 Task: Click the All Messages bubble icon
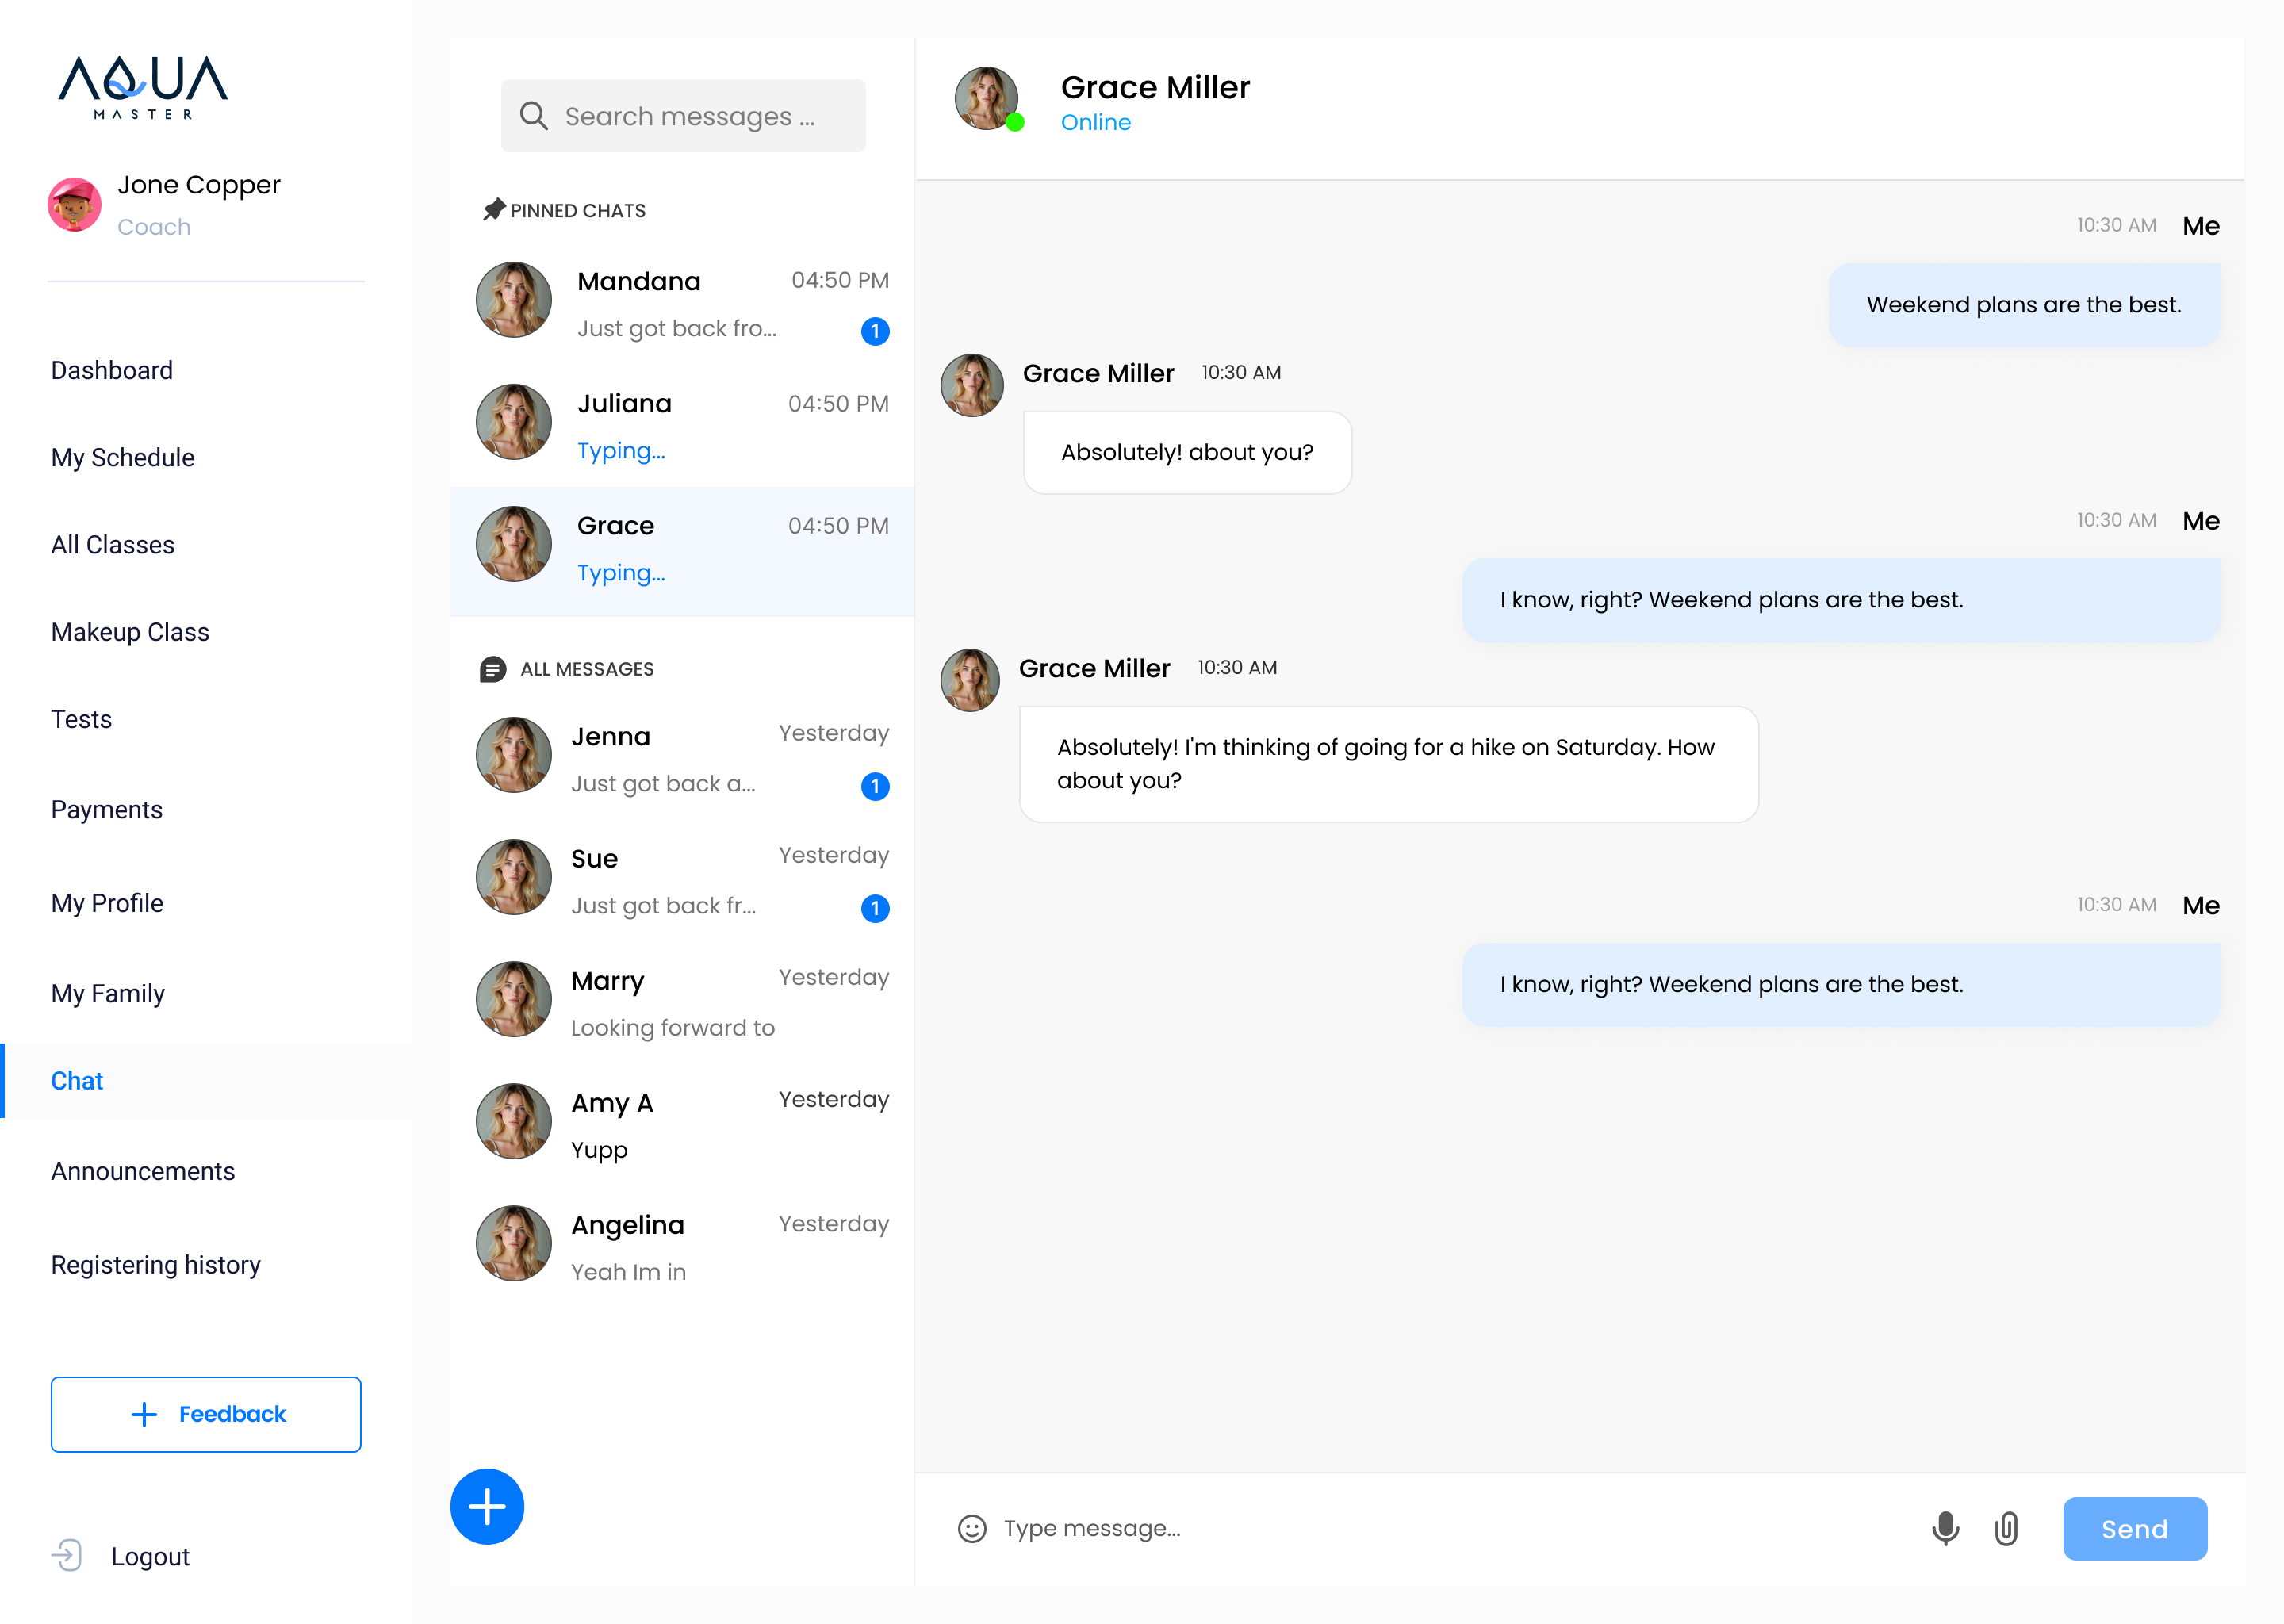[492, 669]
